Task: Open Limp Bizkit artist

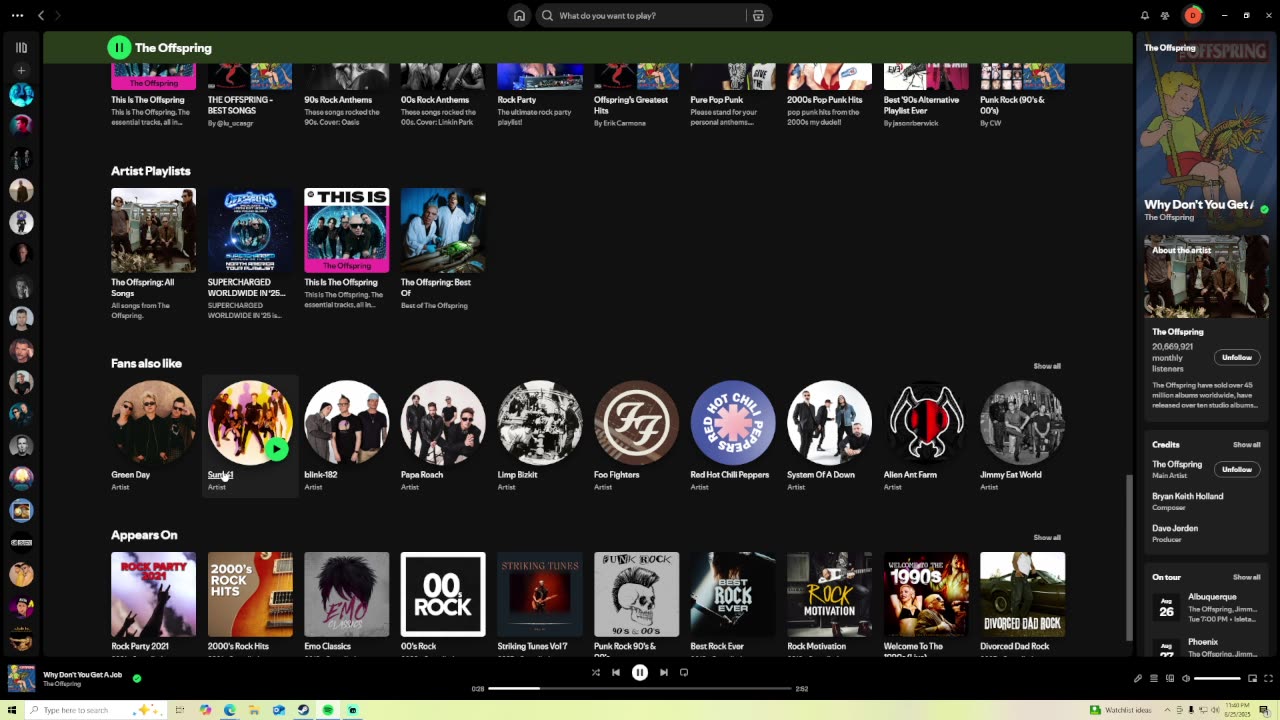Action: [540, 422]
